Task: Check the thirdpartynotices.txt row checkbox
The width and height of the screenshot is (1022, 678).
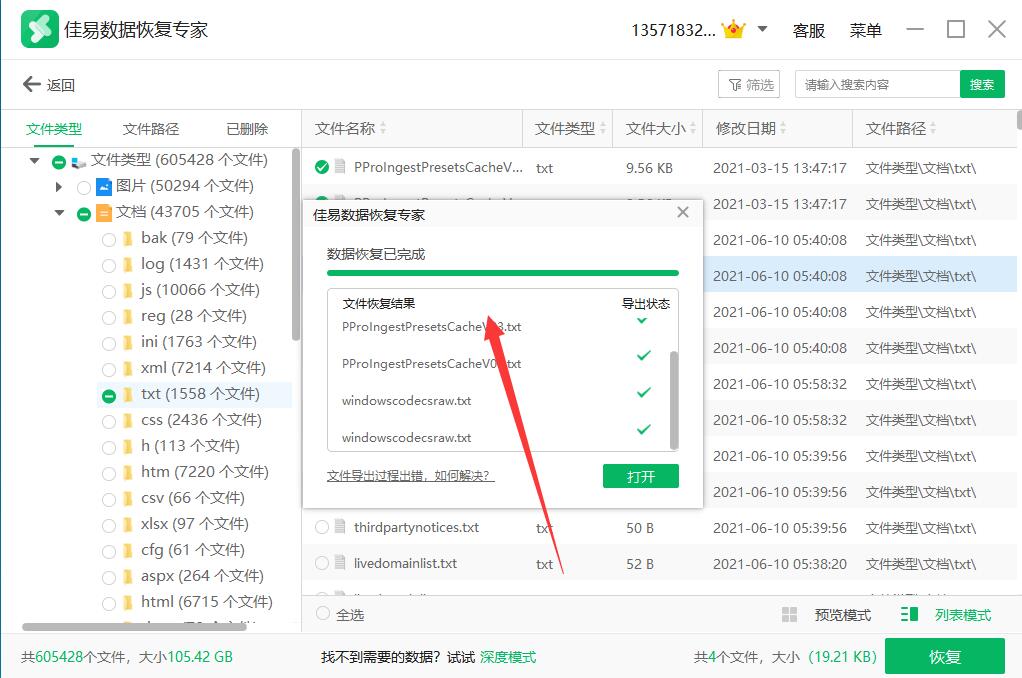Action: click(322, 527)
